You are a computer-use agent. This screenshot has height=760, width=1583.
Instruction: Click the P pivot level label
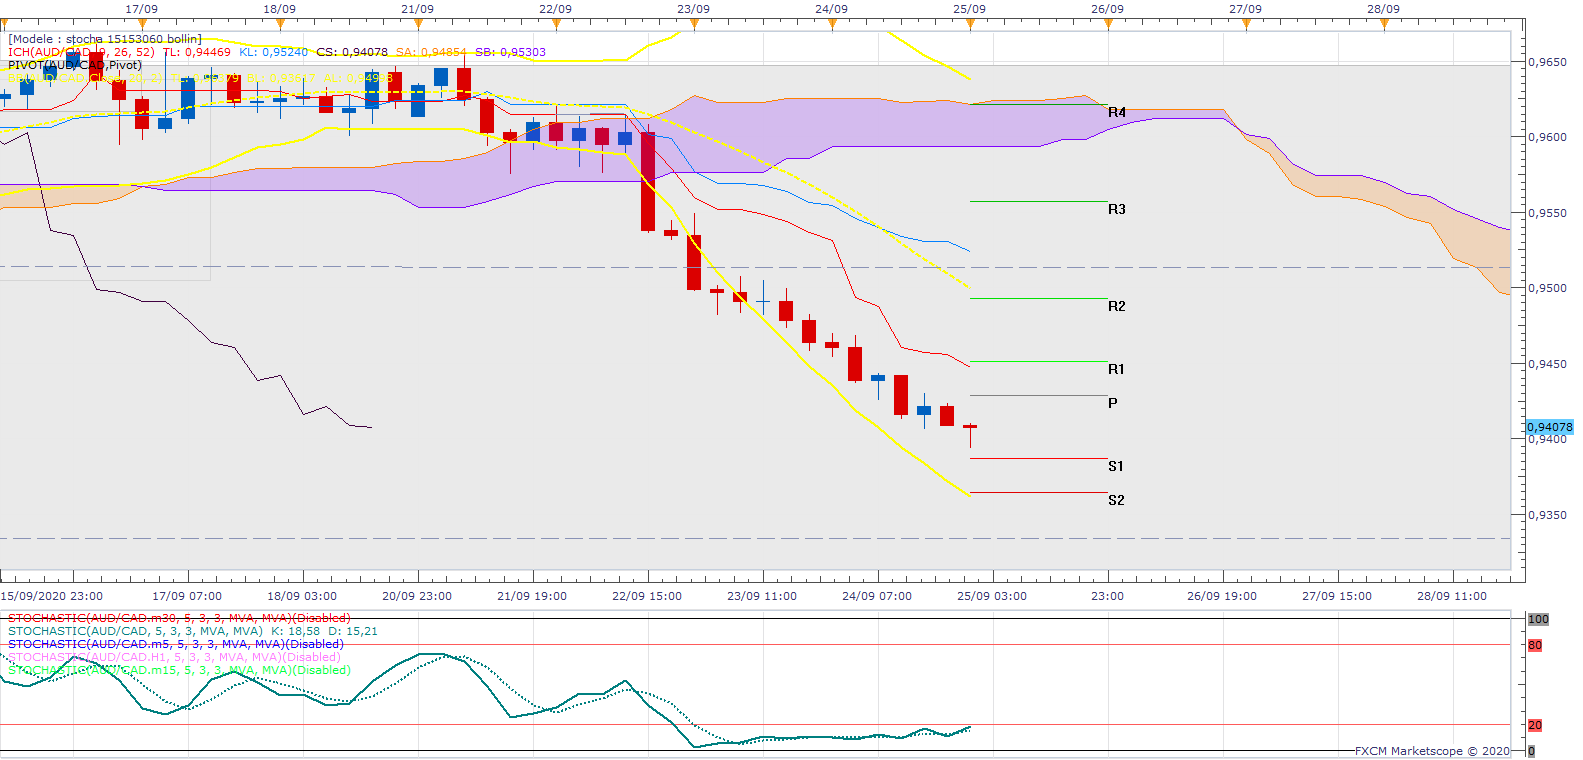point(1113,403)
